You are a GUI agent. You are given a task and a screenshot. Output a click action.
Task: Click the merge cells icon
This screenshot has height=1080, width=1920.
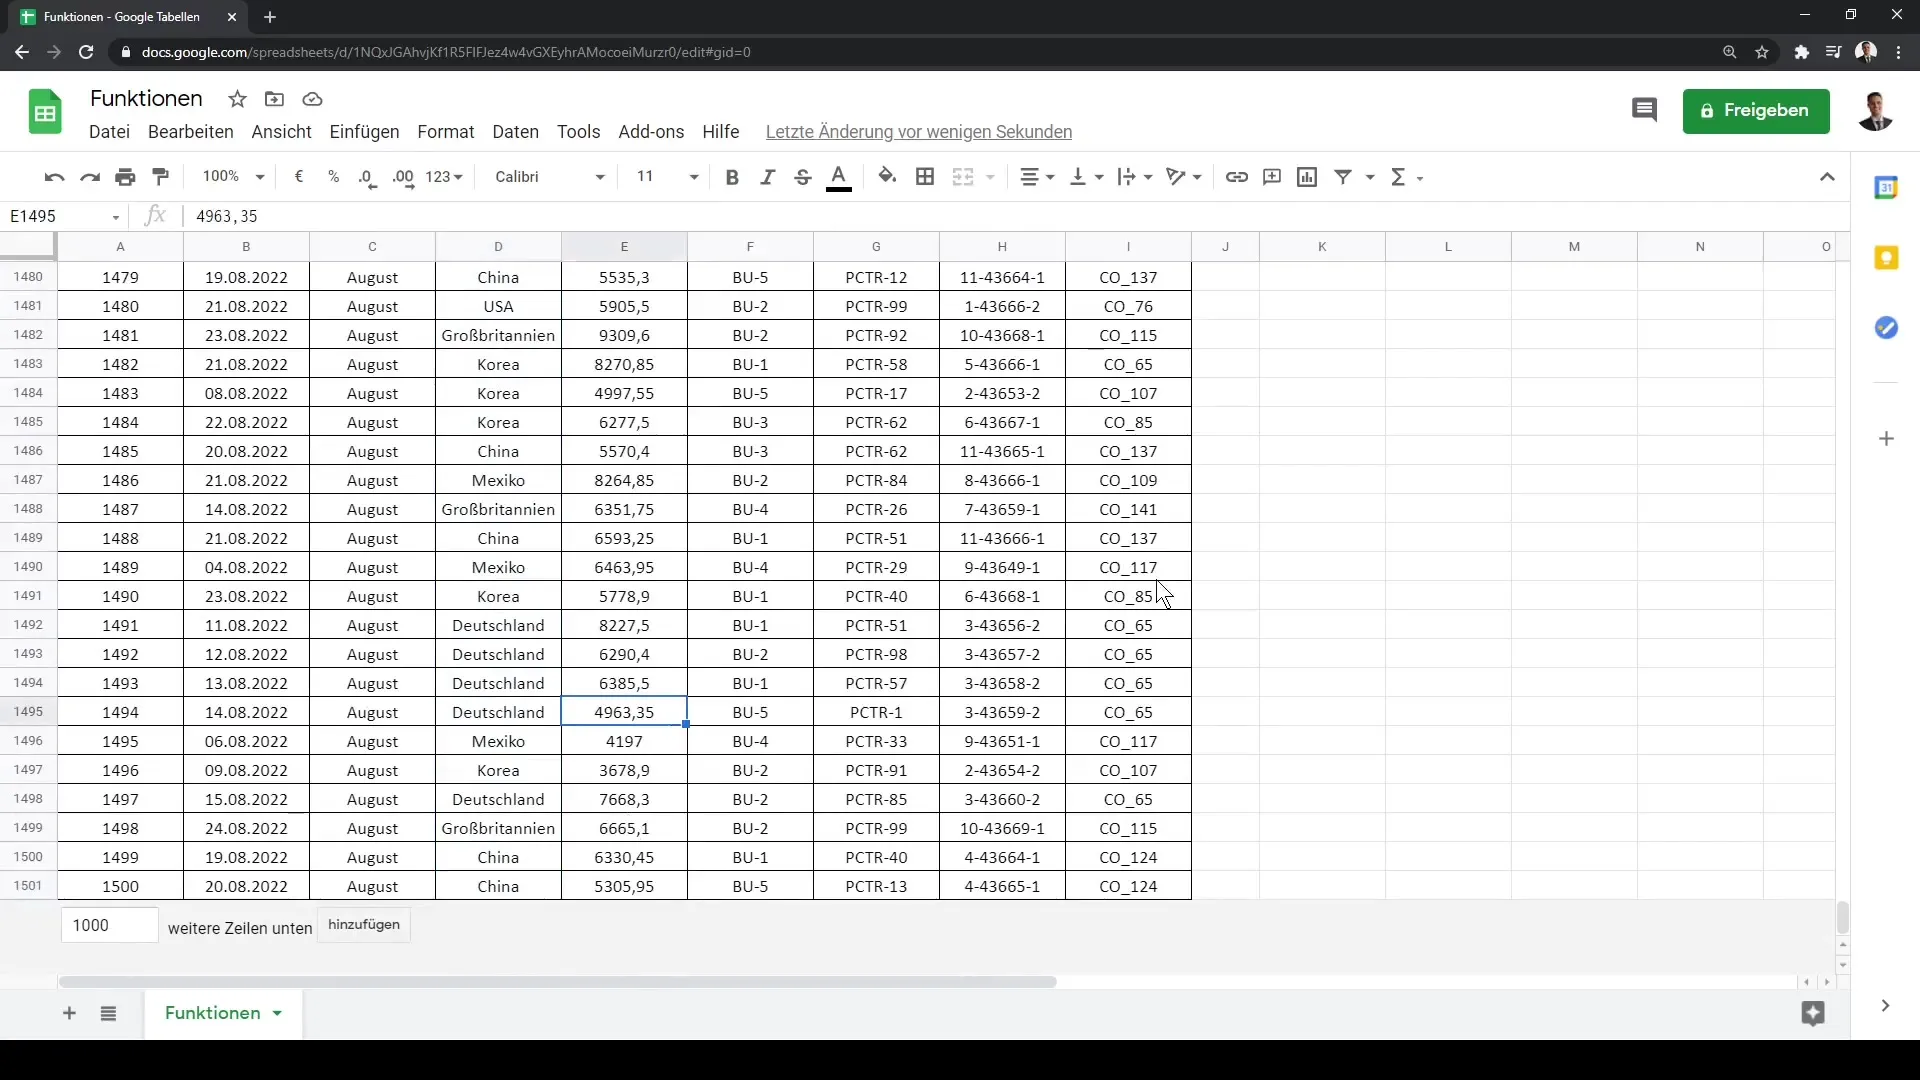[963, 177]
